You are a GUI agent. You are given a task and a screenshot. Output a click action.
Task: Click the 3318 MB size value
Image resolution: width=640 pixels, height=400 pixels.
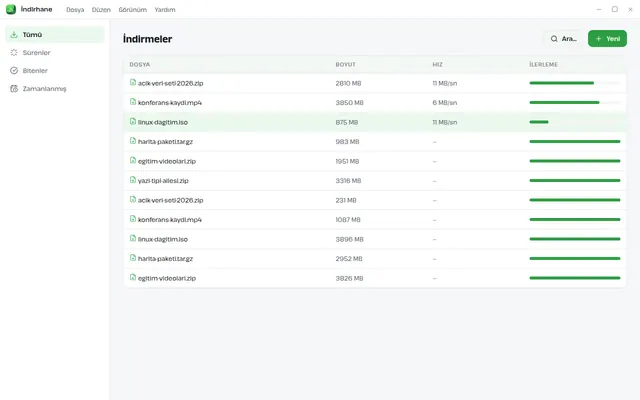click(x=349, y=181)
